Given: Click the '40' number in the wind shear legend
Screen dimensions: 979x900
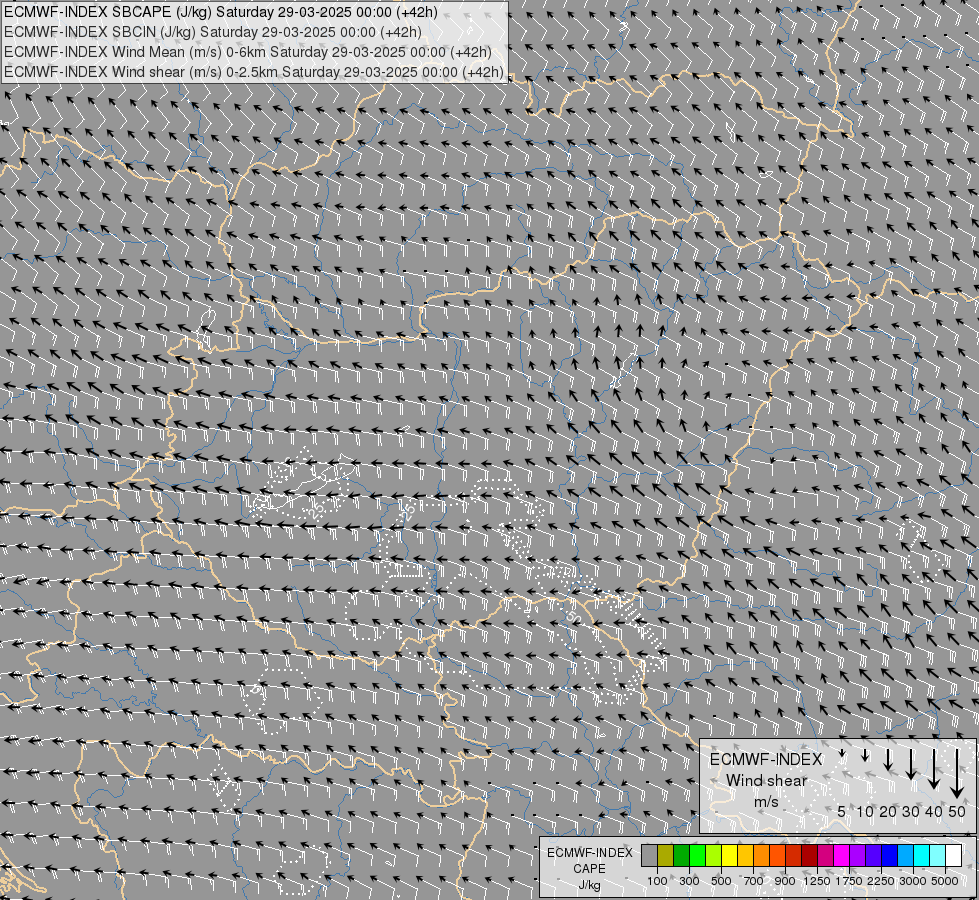Looking at the screenshot, I should 933,811.
